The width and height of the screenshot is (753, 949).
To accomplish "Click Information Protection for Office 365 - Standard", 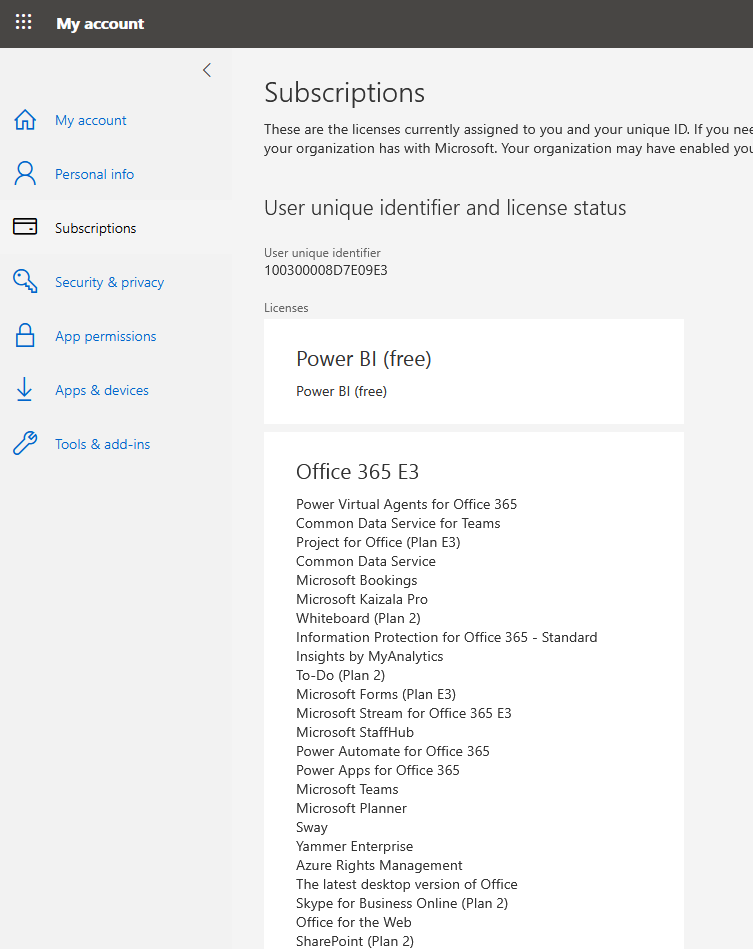I will click(447, 637).
